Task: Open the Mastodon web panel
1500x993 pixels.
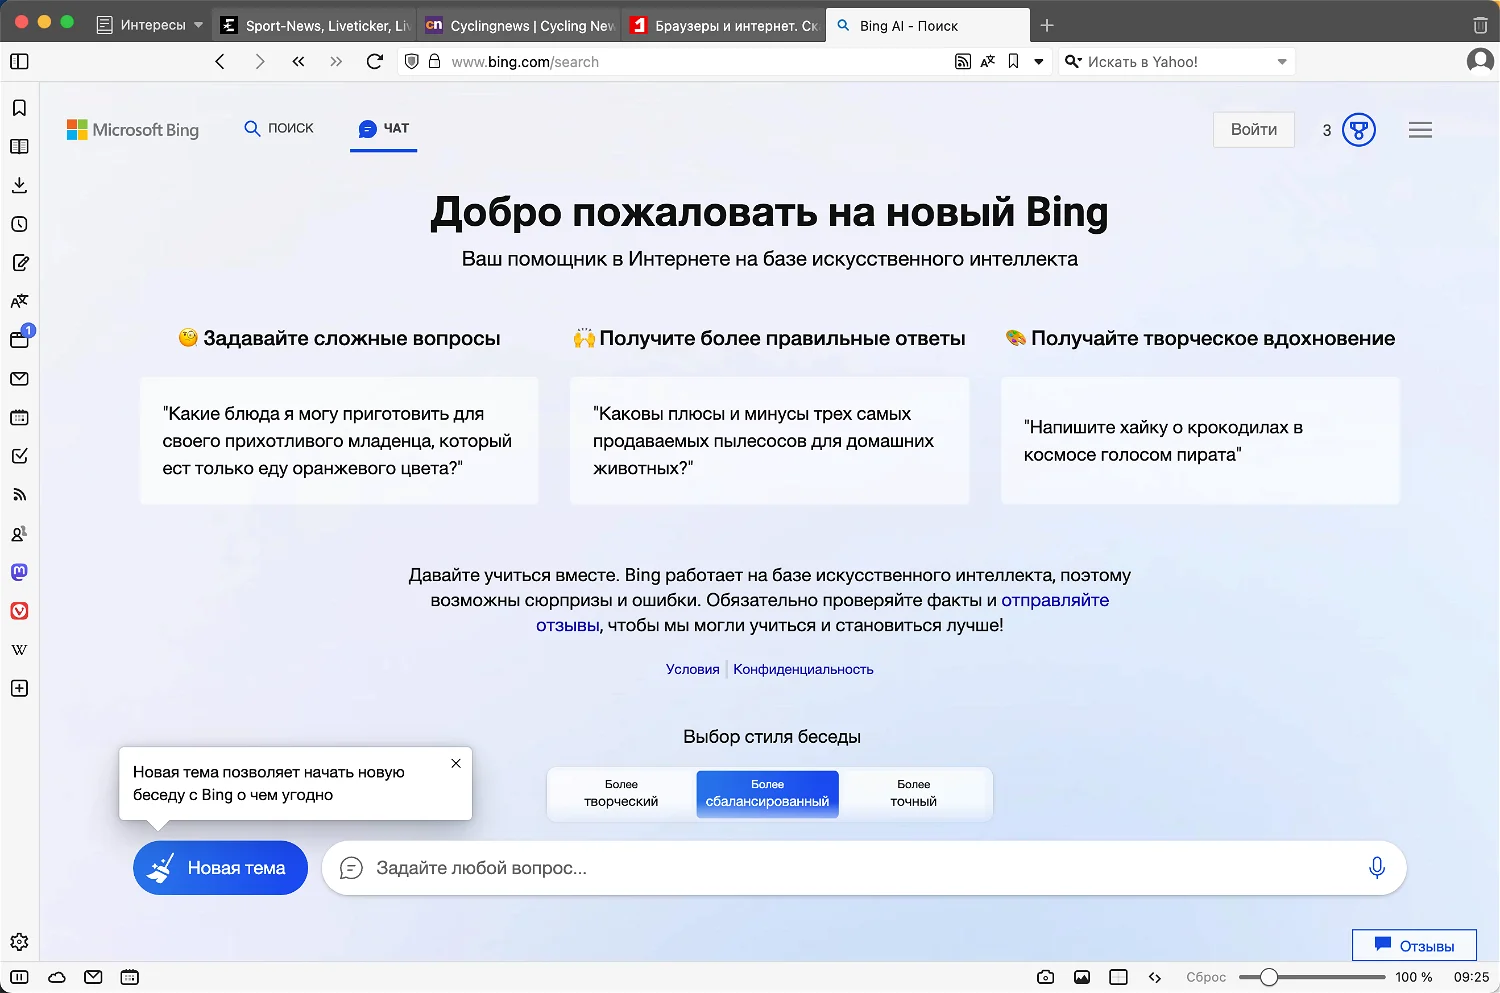Action: point(19,572)
